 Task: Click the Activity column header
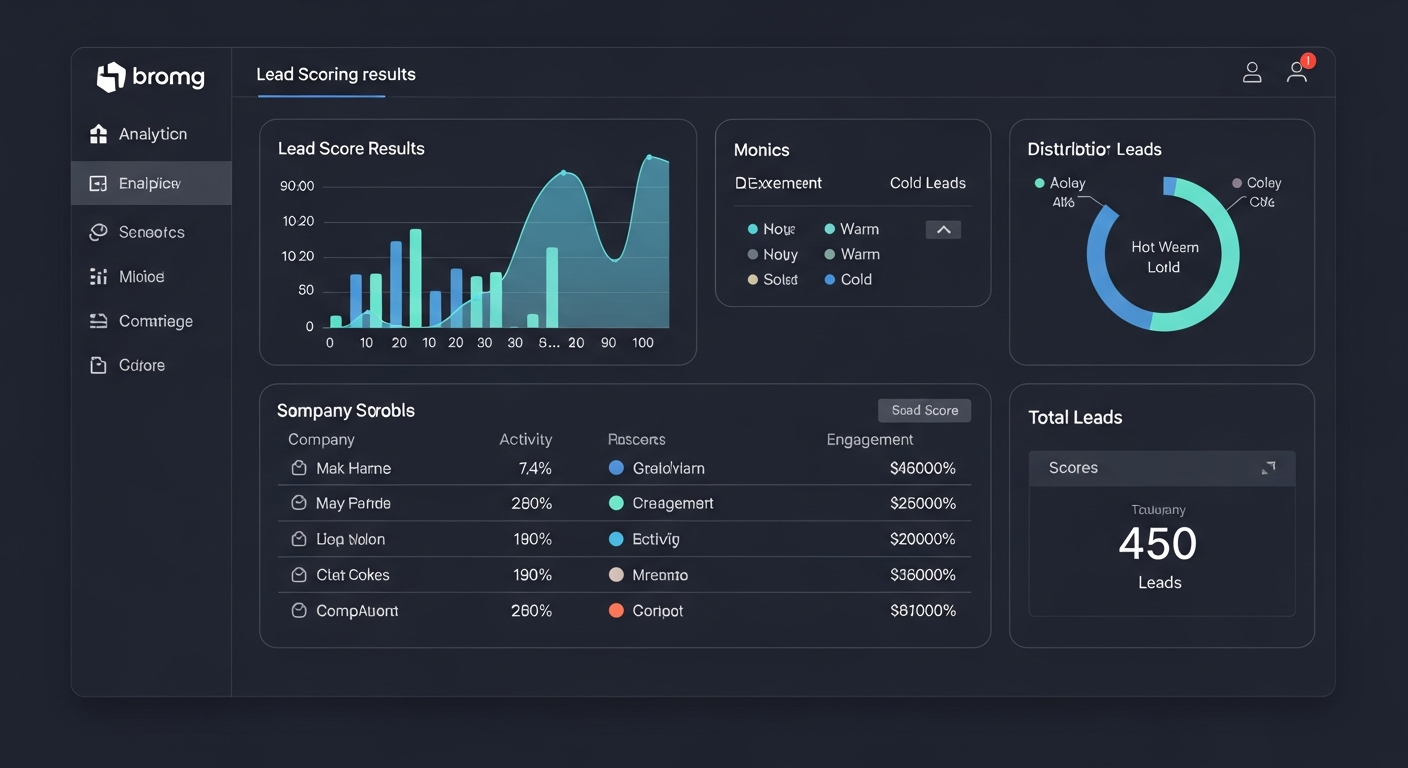click(x=525, y=440)
